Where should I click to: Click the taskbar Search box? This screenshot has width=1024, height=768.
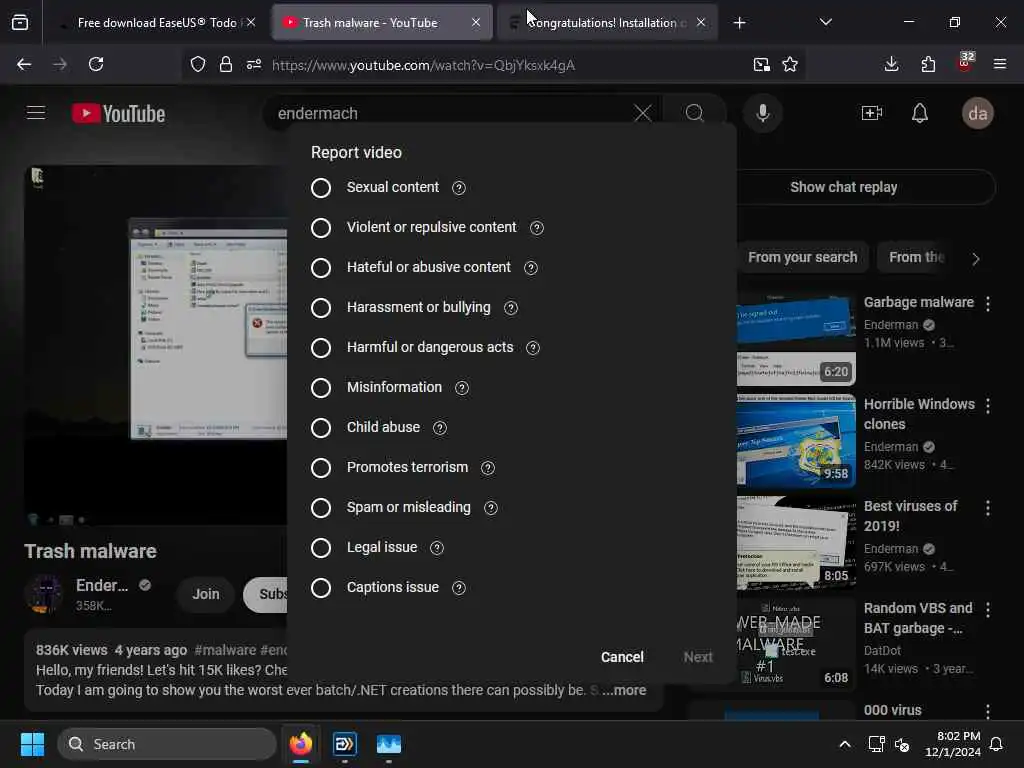pyautogui.click(x=167, y=744)
